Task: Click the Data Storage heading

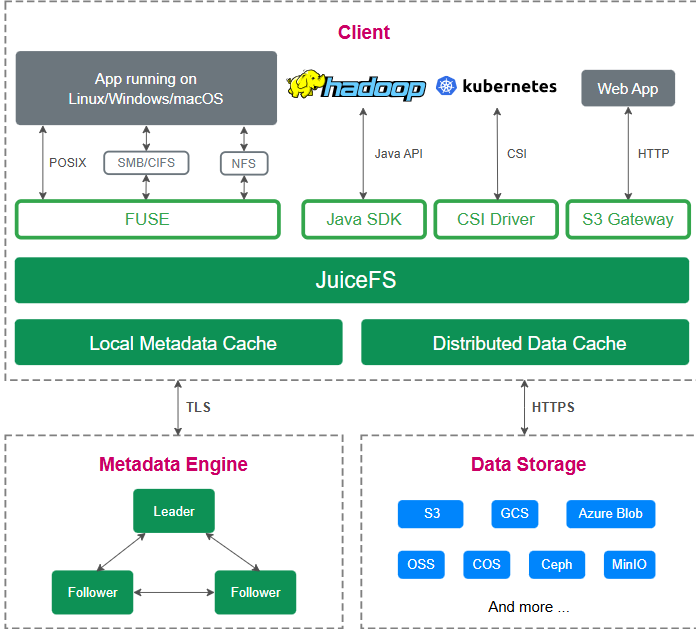Action: 528,465
